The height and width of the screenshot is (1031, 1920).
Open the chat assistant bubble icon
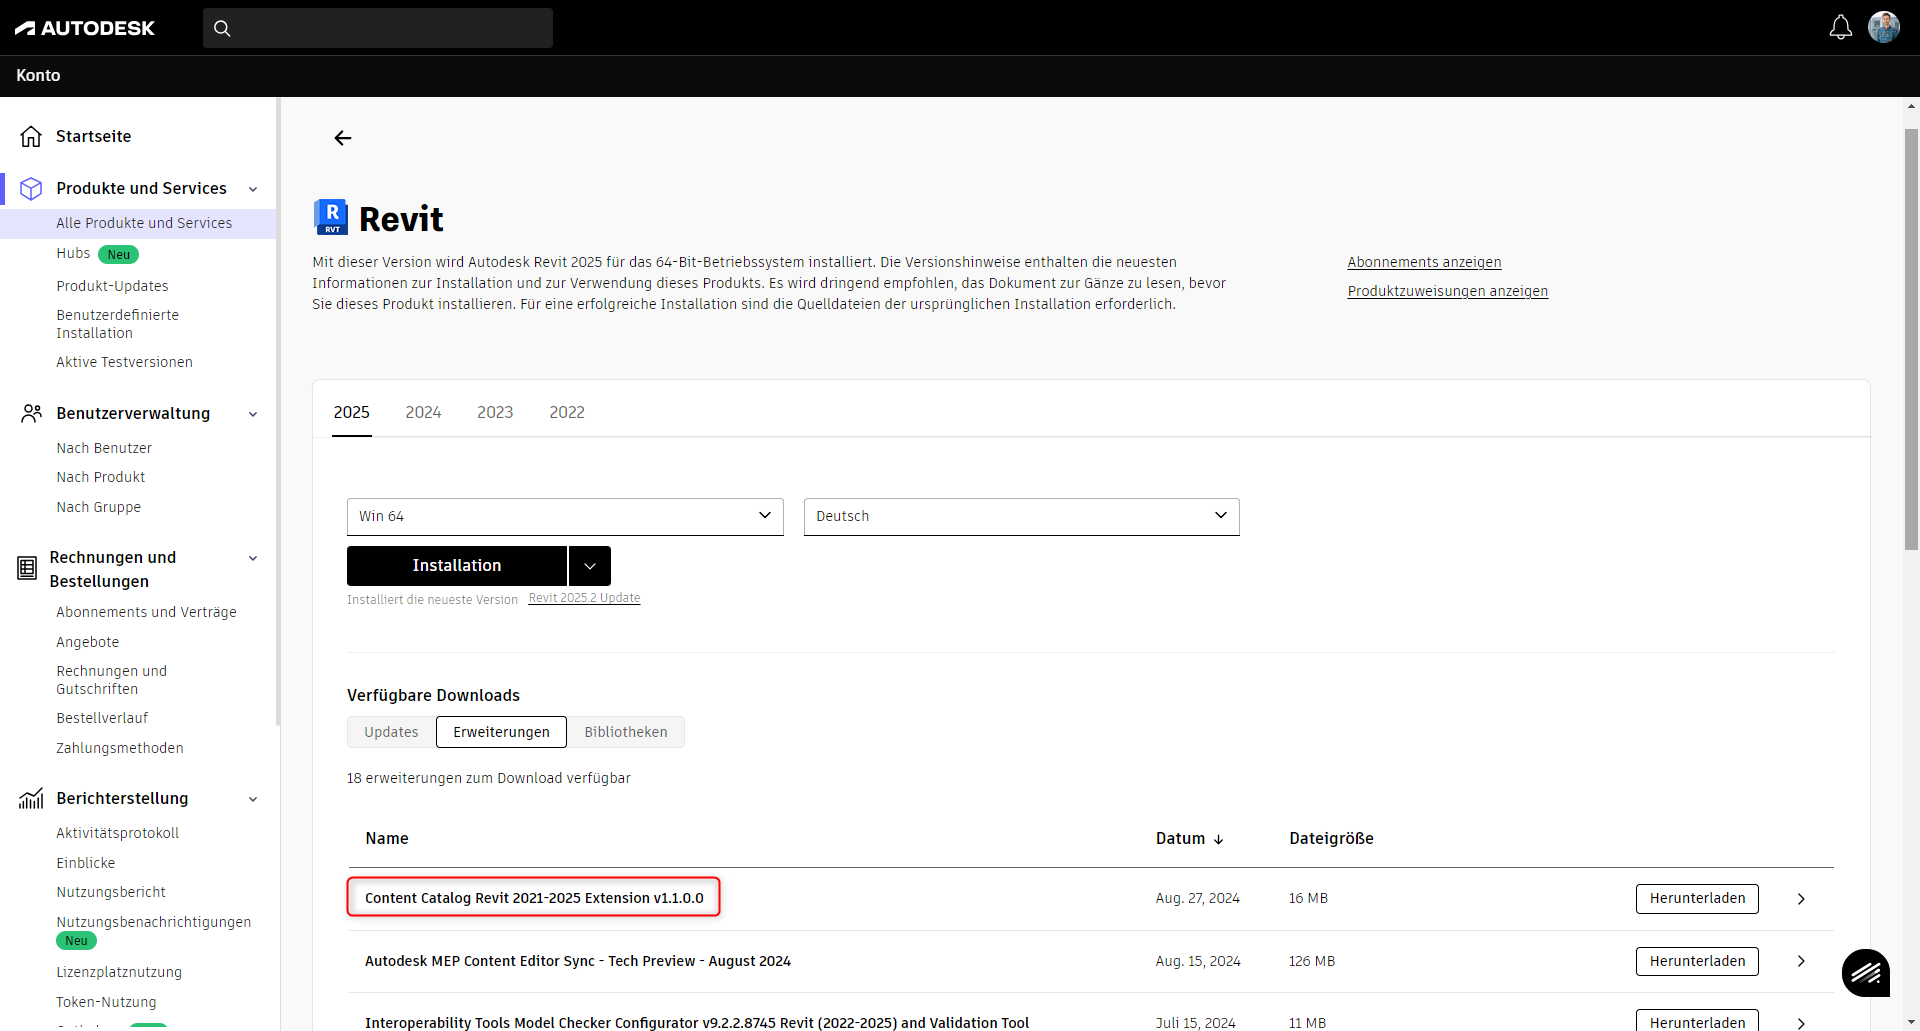click(x=1865, y=972)
